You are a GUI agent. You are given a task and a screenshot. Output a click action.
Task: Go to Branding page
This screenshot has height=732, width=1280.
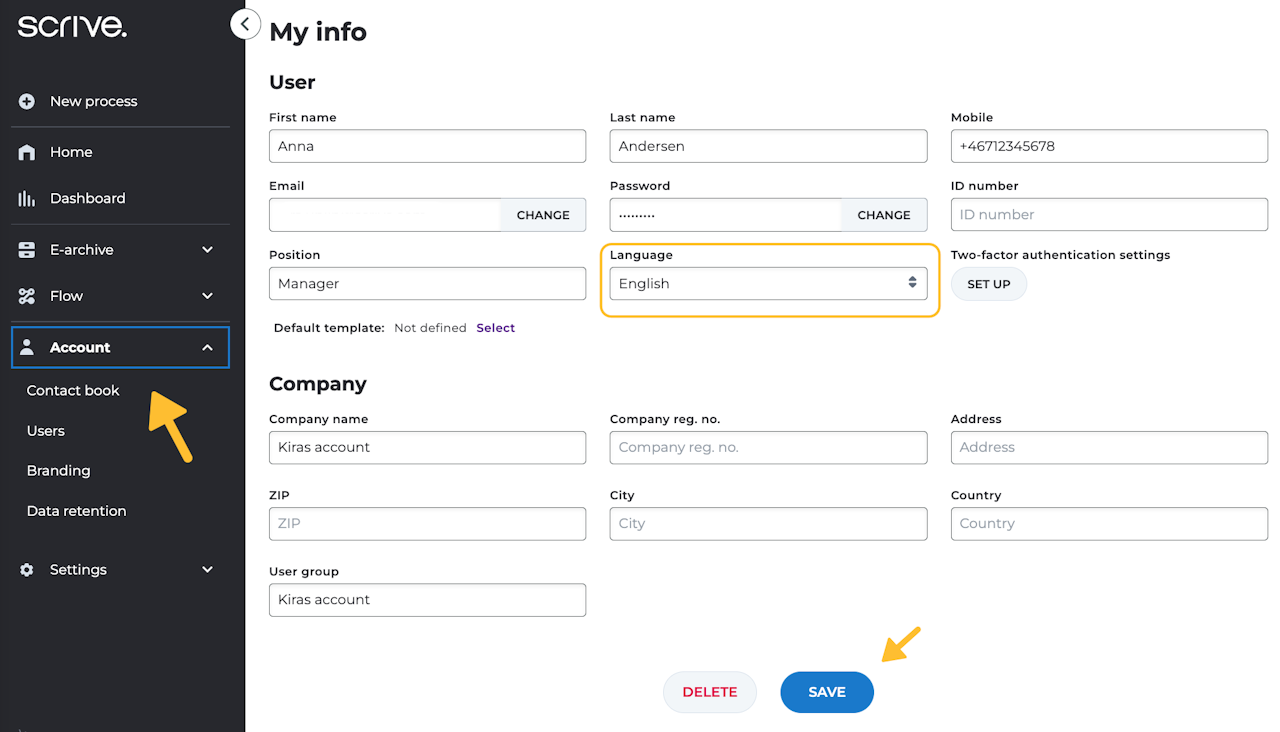58,470
